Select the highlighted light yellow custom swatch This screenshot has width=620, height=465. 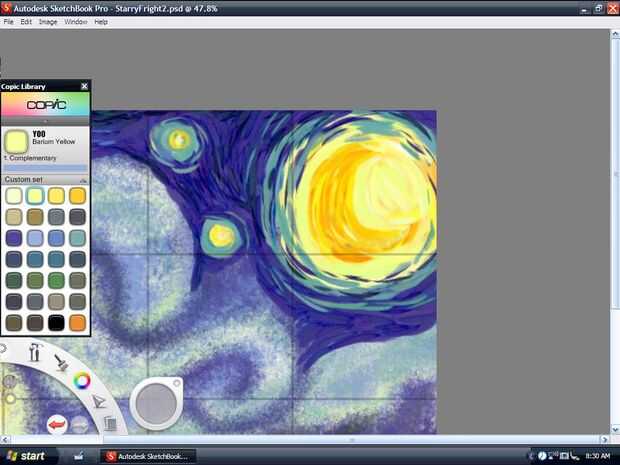point(35,196)
